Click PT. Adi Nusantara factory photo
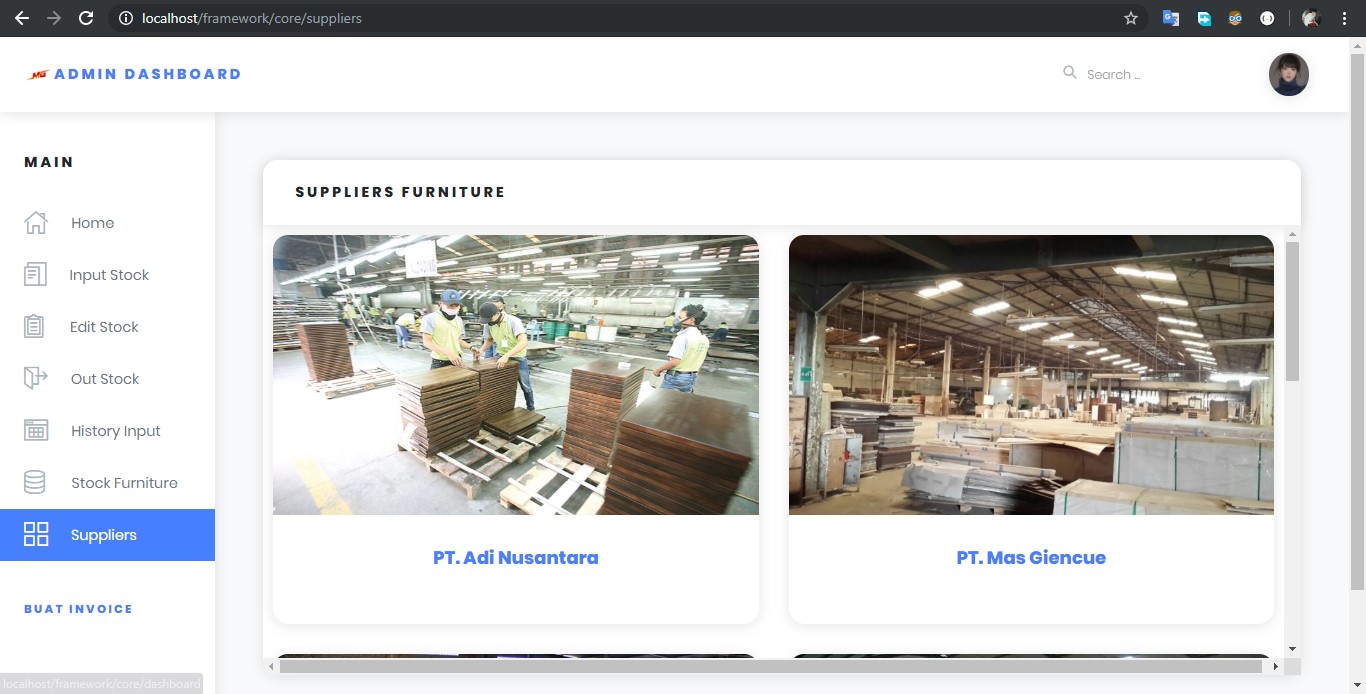 tap(516, 375)
